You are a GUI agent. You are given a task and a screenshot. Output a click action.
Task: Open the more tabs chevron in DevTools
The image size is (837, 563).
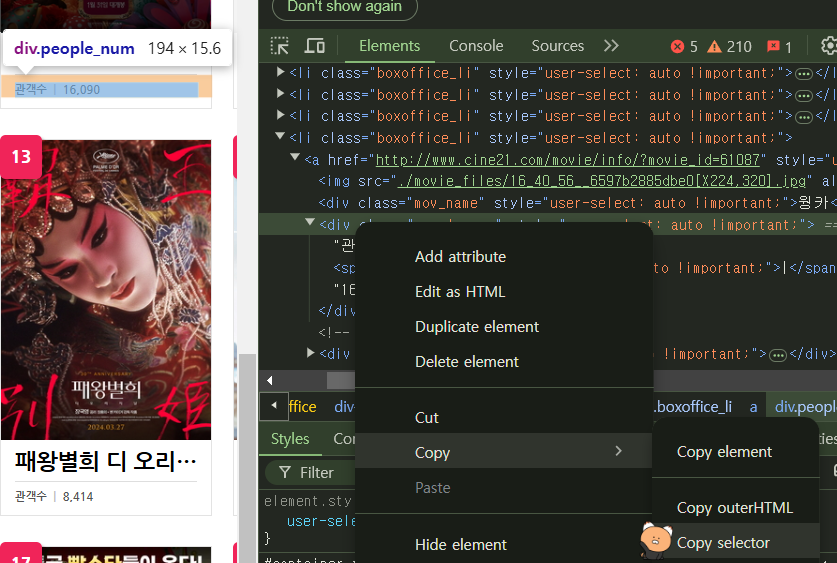click(611, 46)
